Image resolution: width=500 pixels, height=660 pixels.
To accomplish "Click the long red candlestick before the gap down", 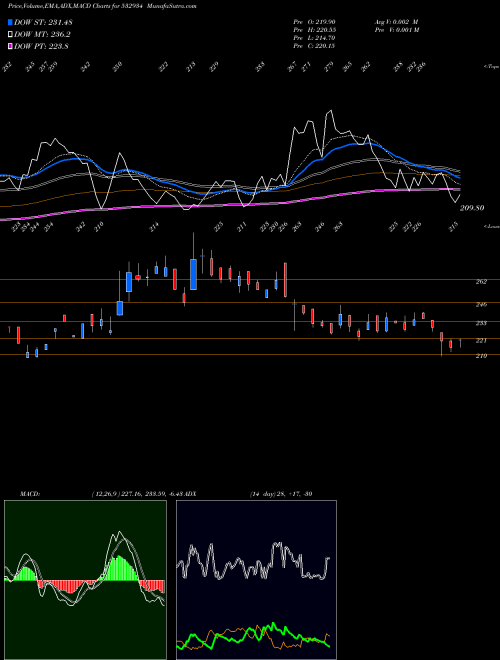I will click(285, 279).
